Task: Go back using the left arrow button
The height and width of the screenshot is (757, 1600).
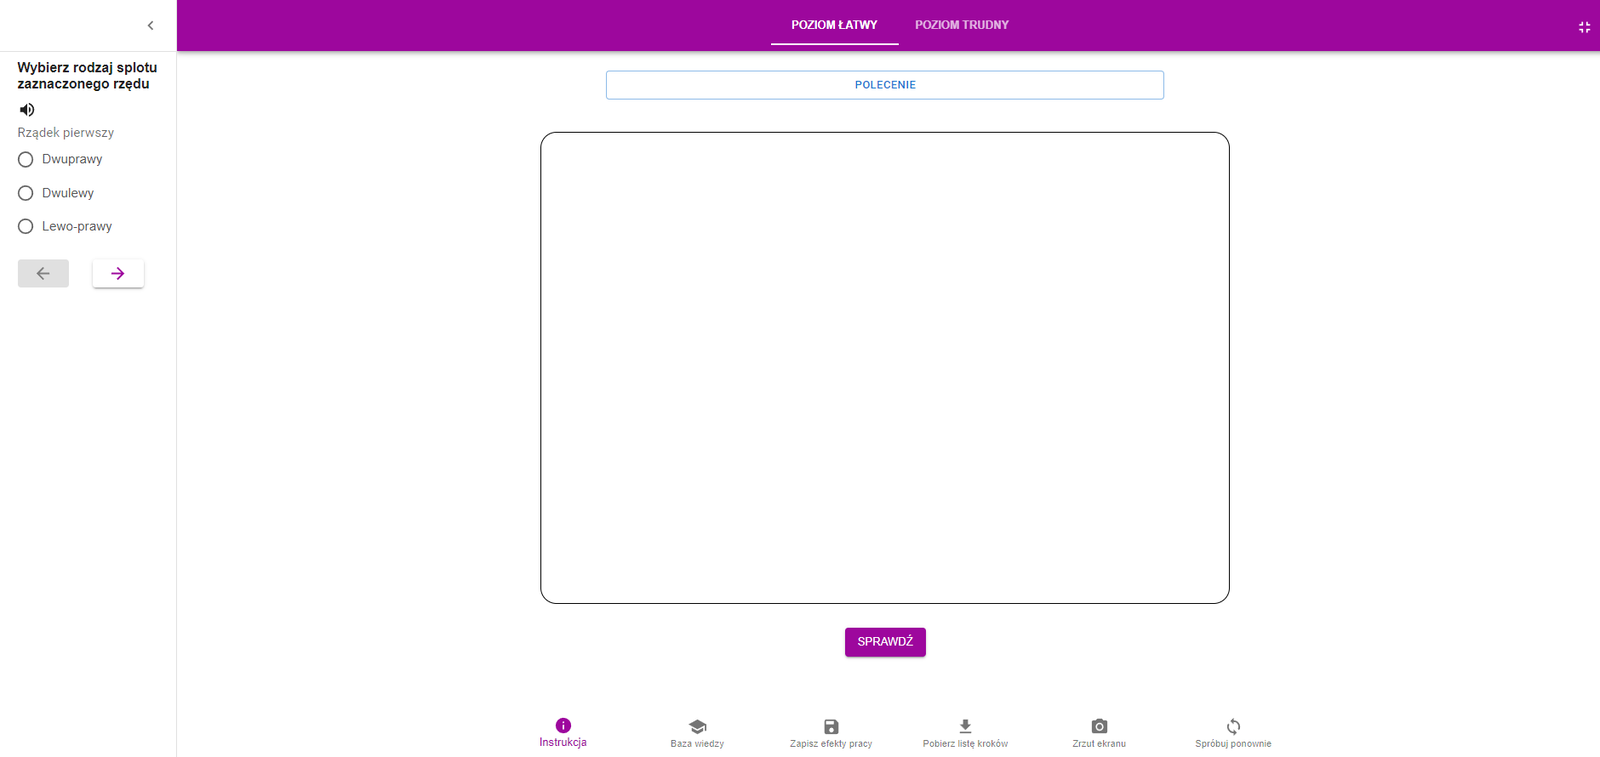Action: click(x=43, y=273)
